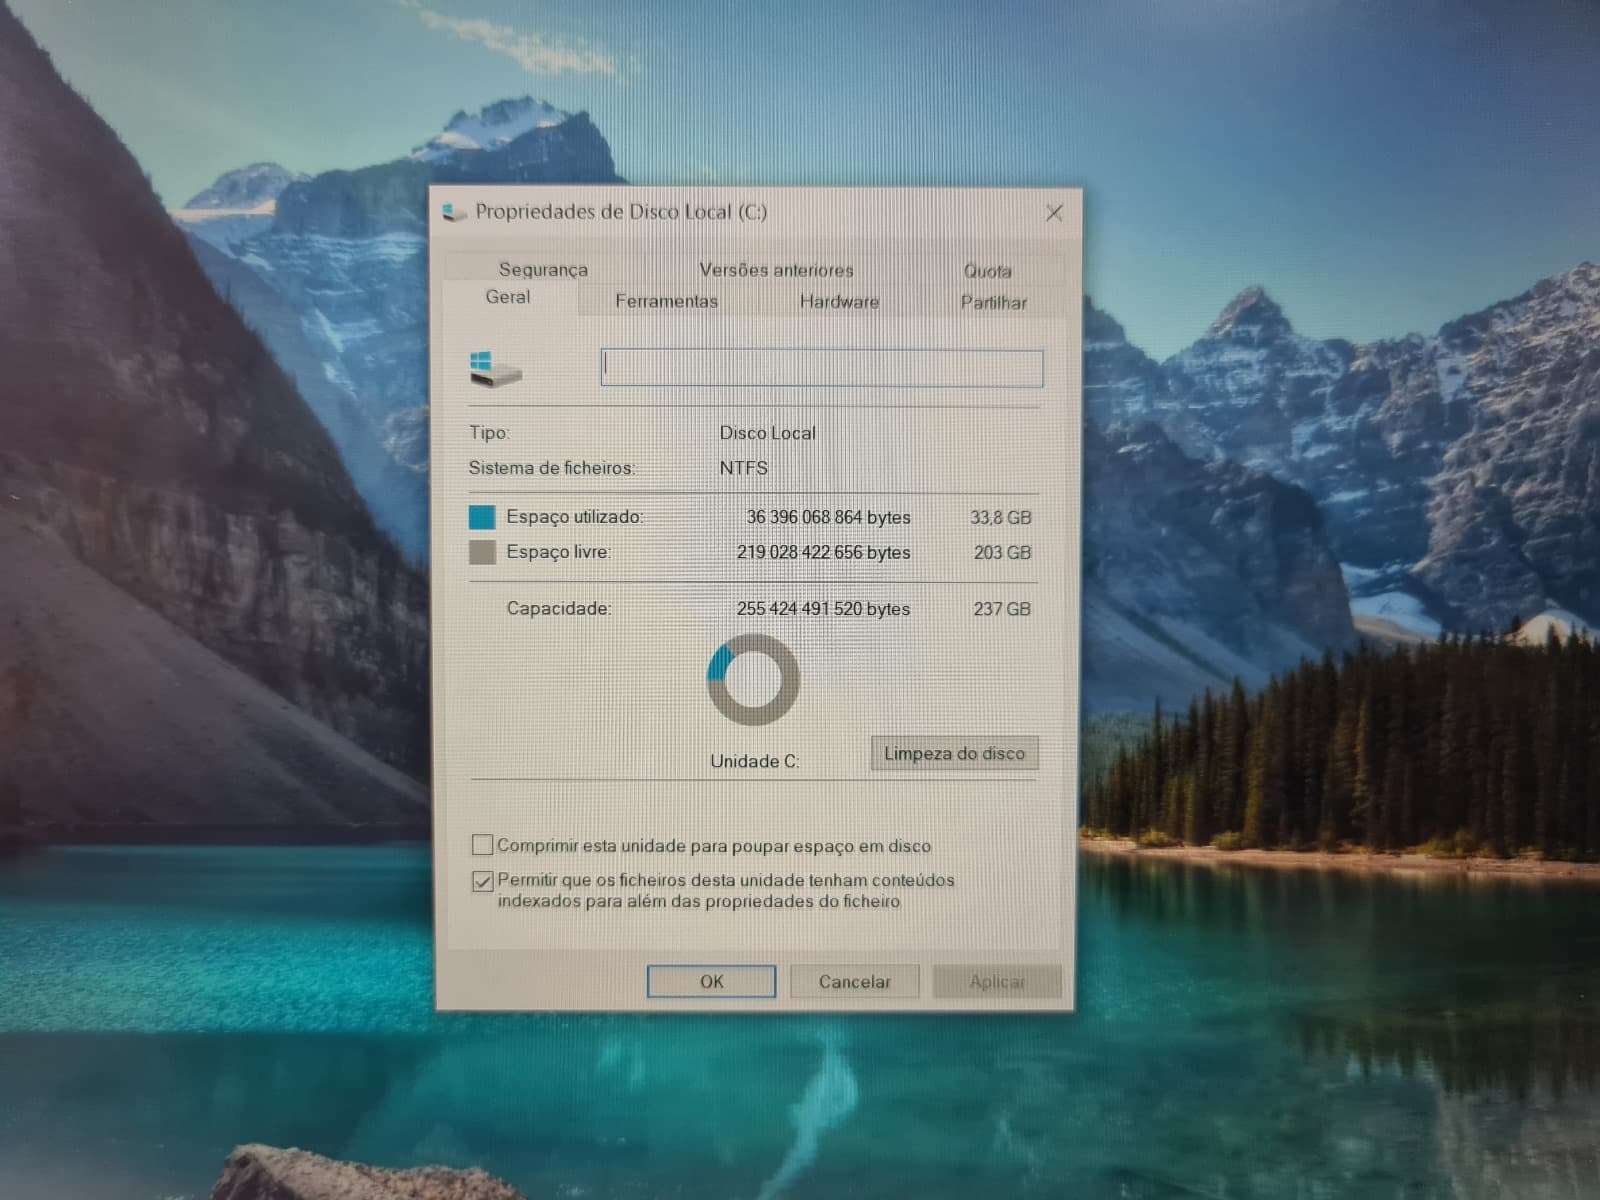Click the '237 GB' capacity value
The height and width of the screenshot is (1200, 1600).
(x=1002, y=608)
